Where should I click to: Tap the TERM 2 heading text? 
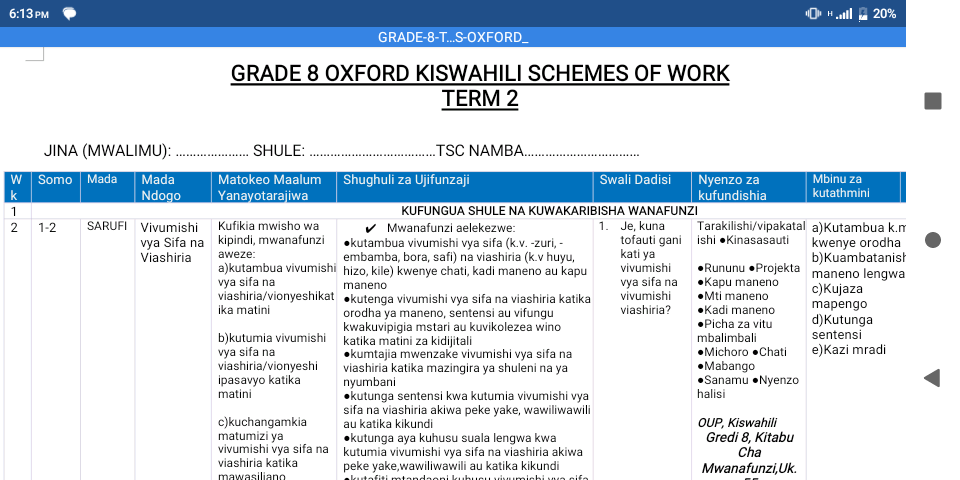click(480, 99)
